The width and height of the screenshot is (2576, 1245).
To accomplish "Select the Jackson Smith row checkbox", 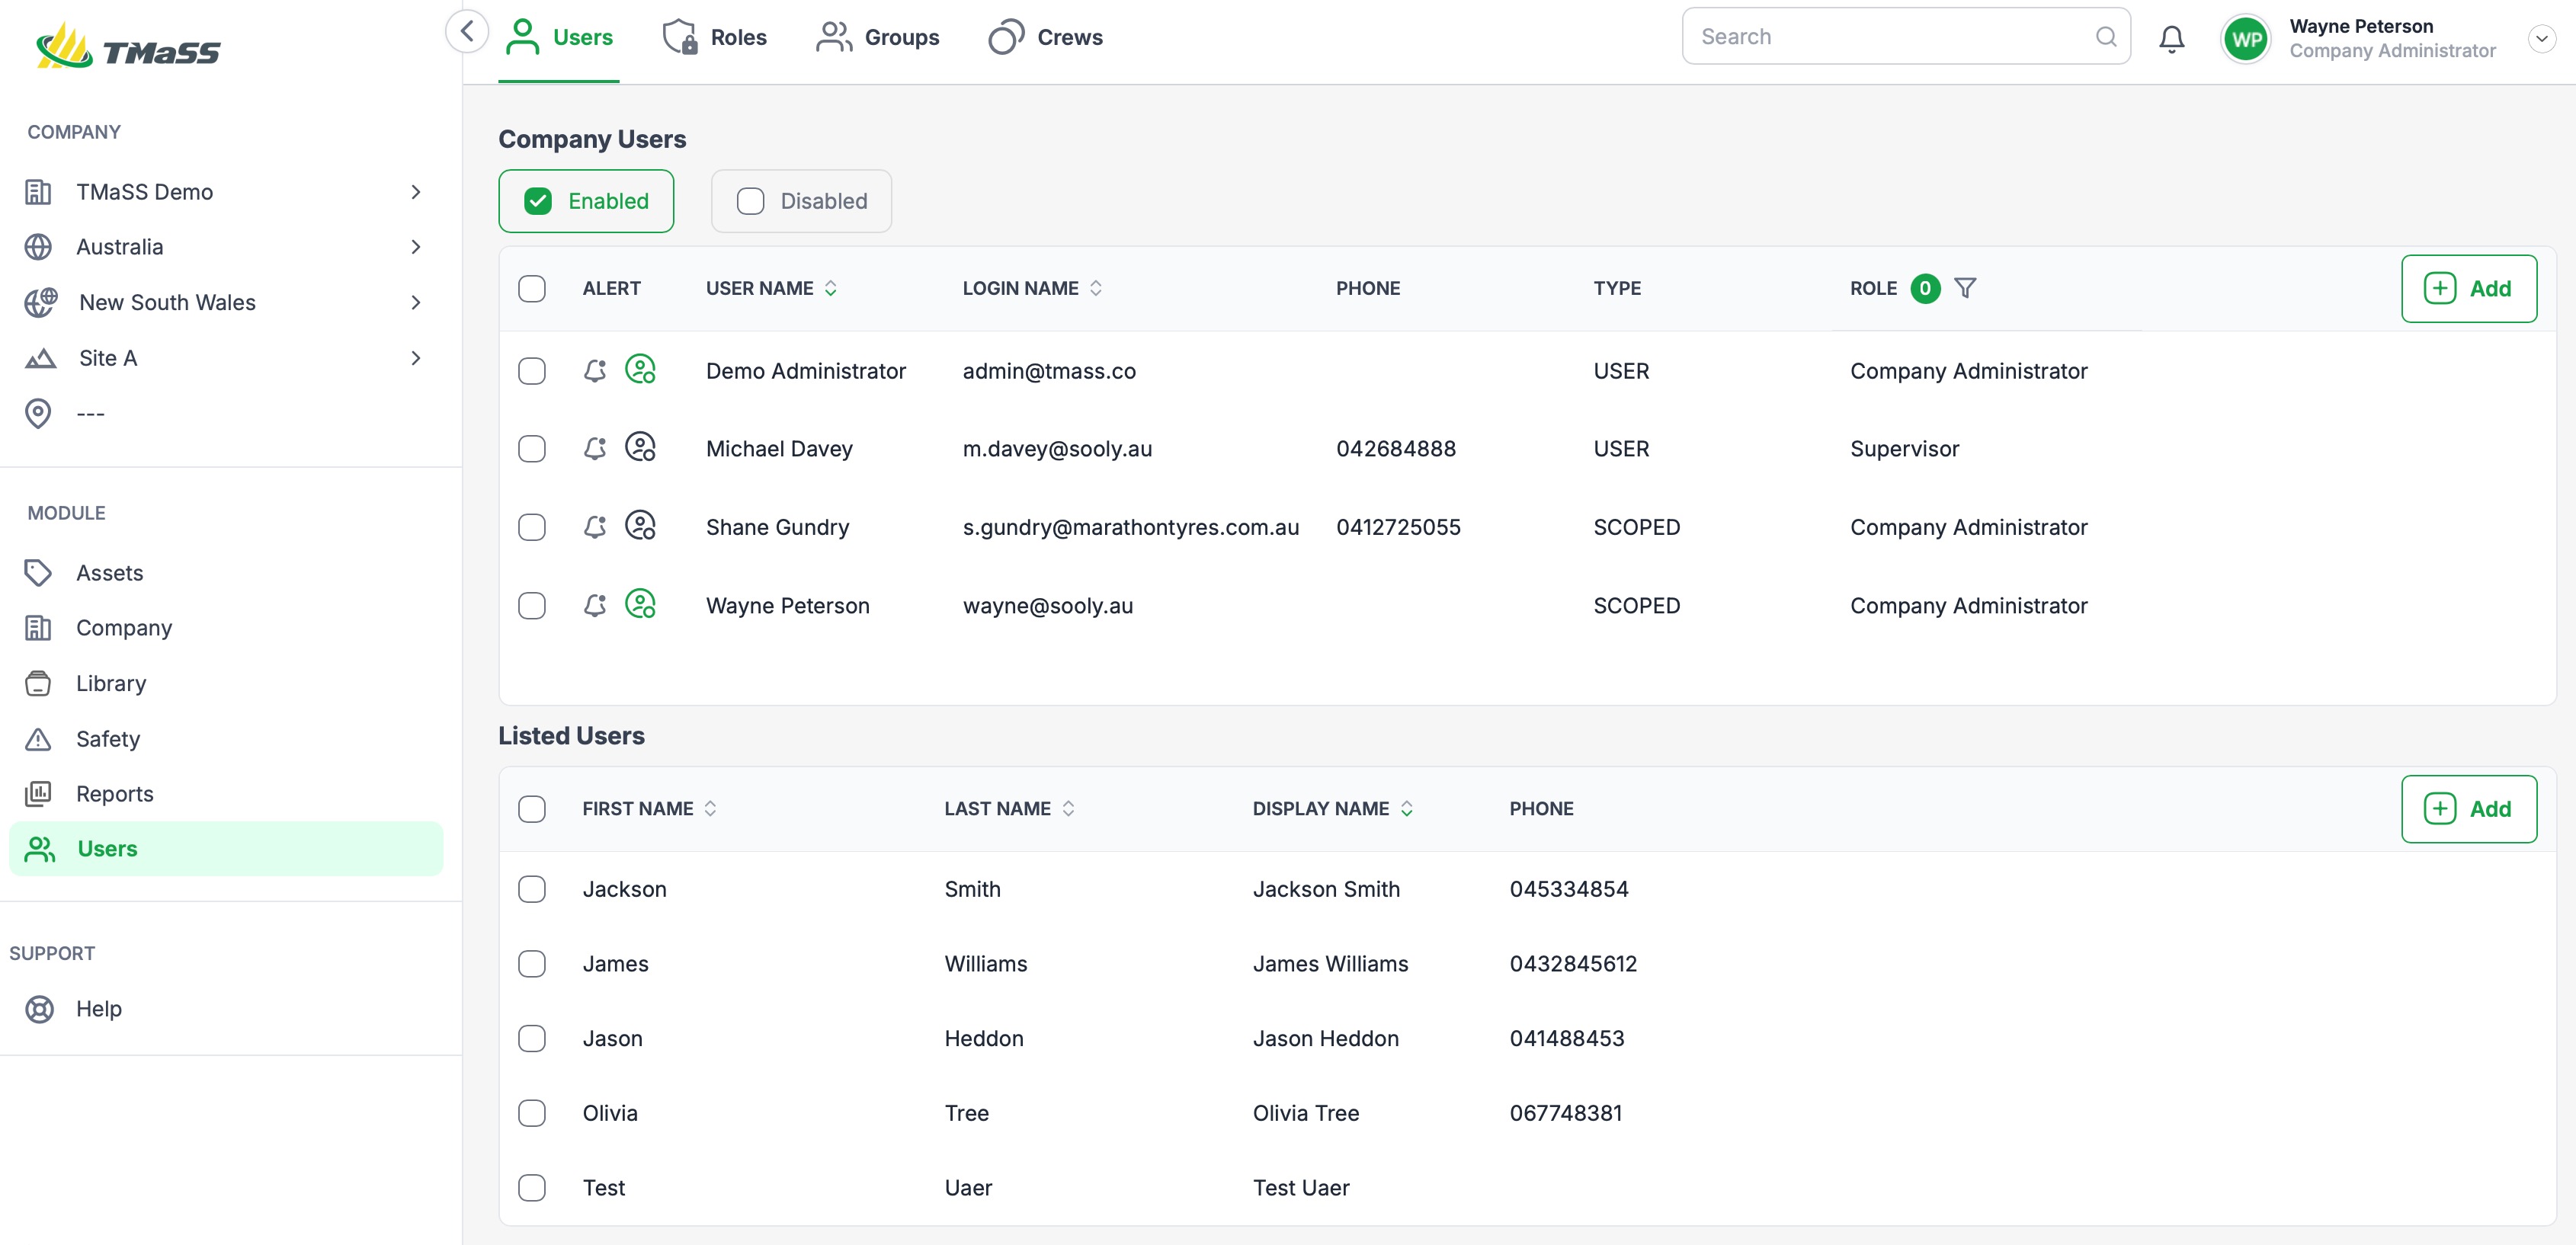I will click(532, 889).
